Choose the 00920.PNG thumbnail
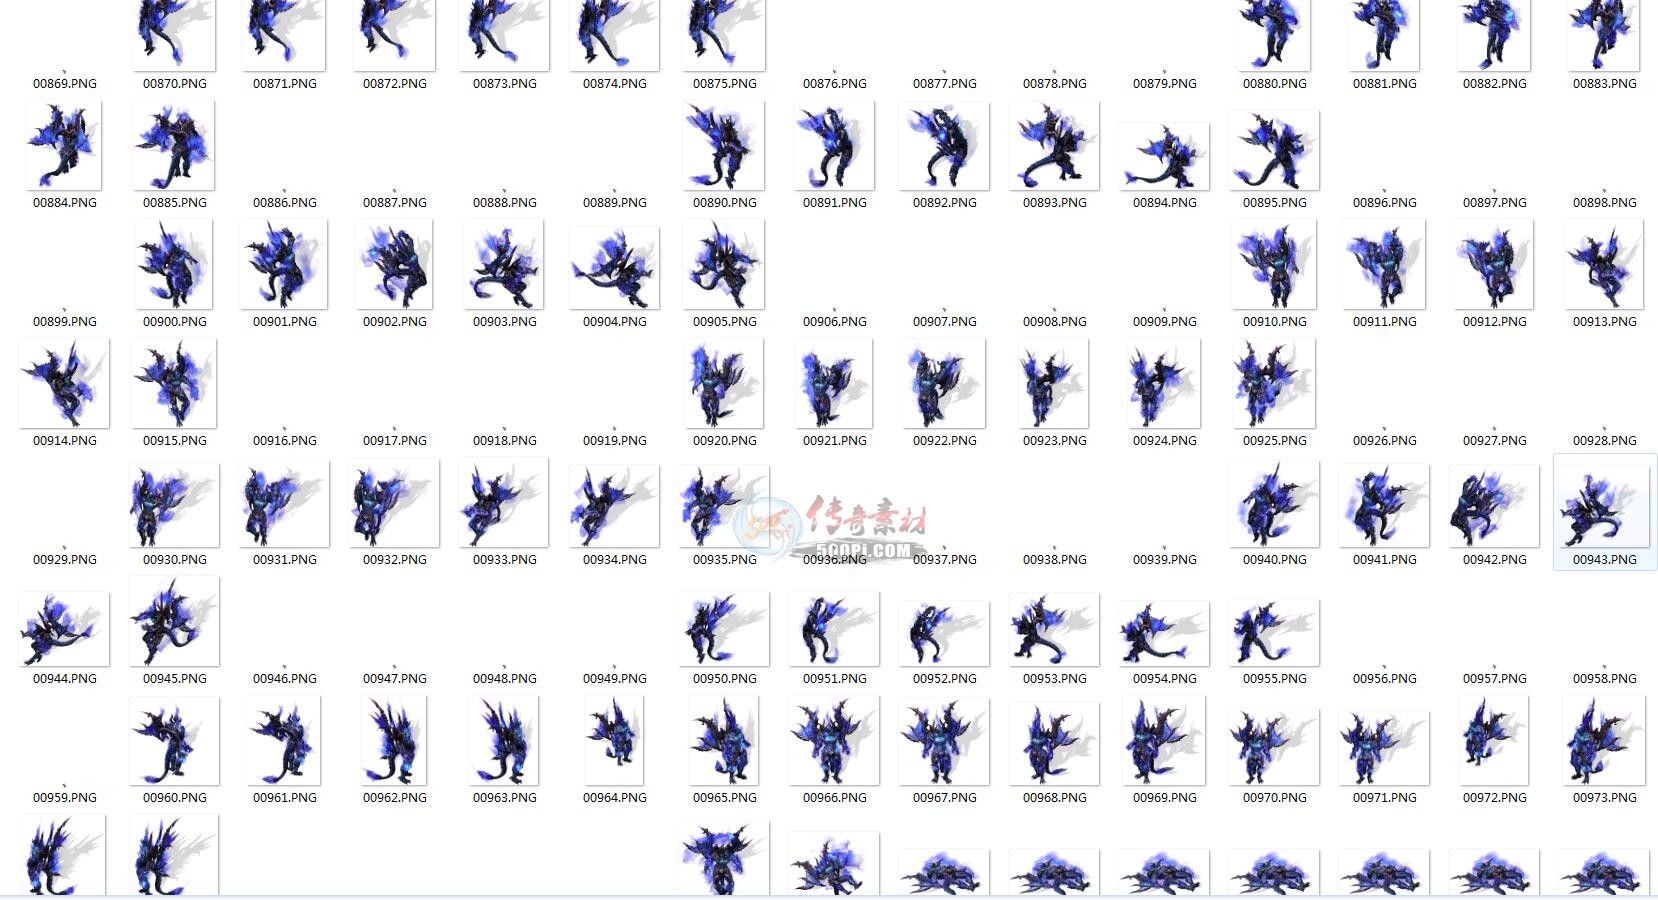The height and width of the screenshot is (900, 1658). click(x=724, y=384)
